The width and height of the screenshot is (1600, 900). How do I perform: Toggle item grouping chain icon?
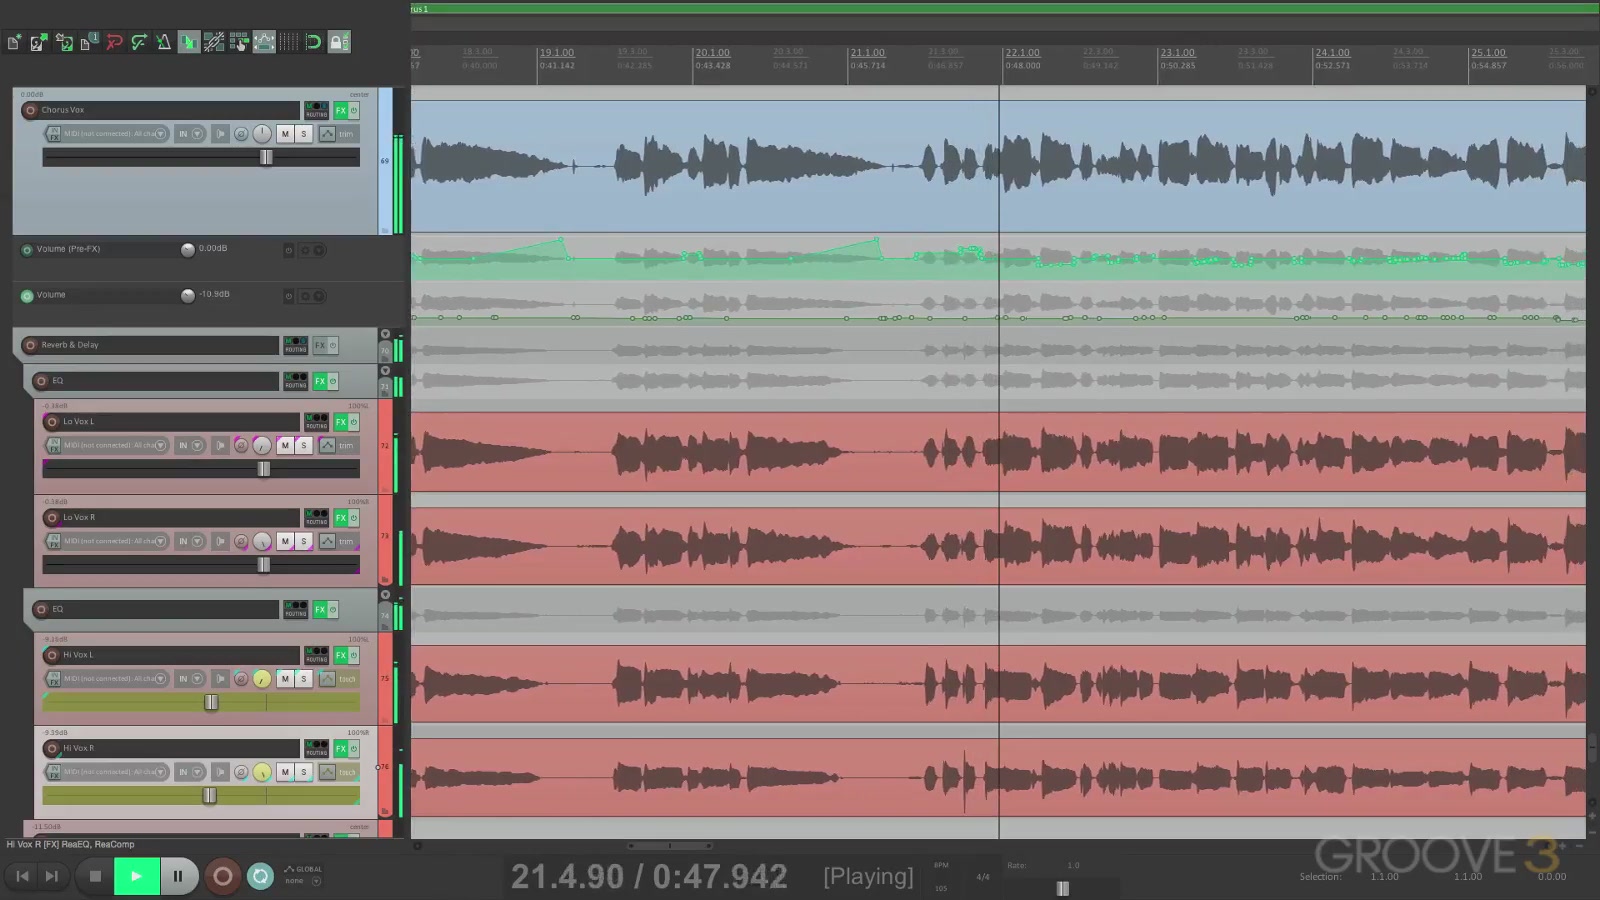click(x=214, y=42)
